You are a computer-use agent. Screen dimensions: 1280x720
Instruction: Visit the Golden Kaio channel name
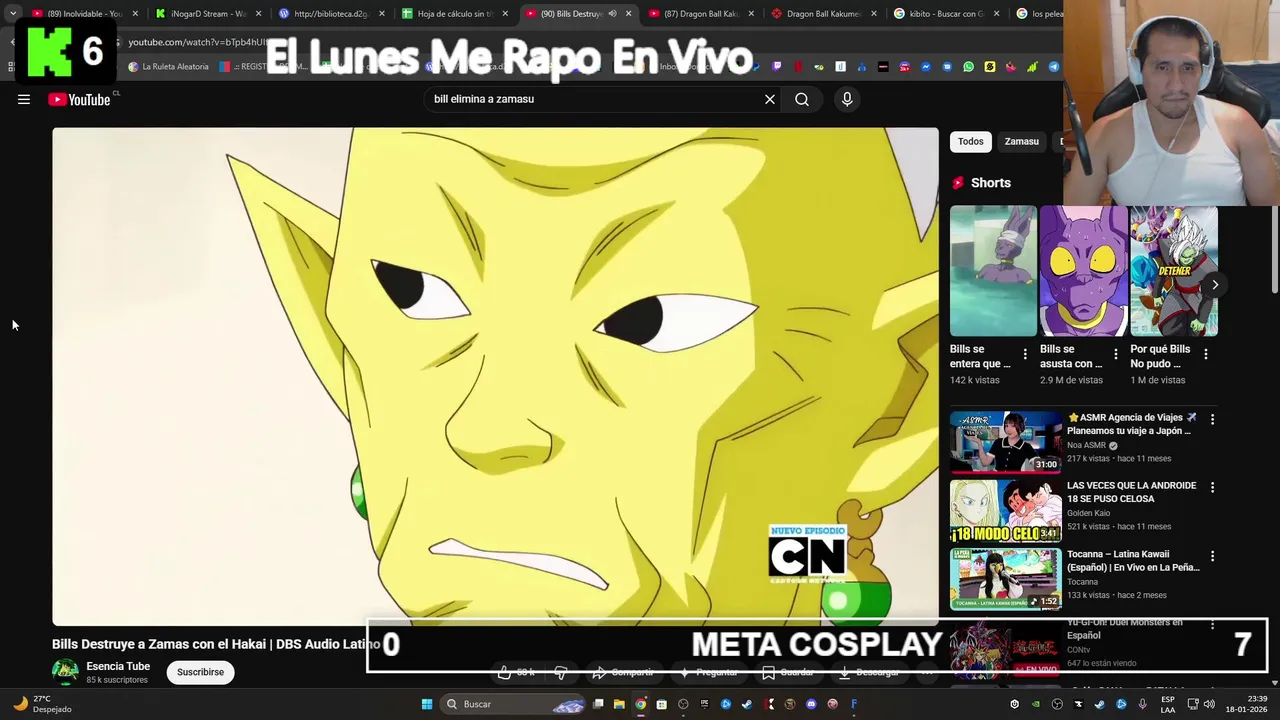(x=1088, y=513)
